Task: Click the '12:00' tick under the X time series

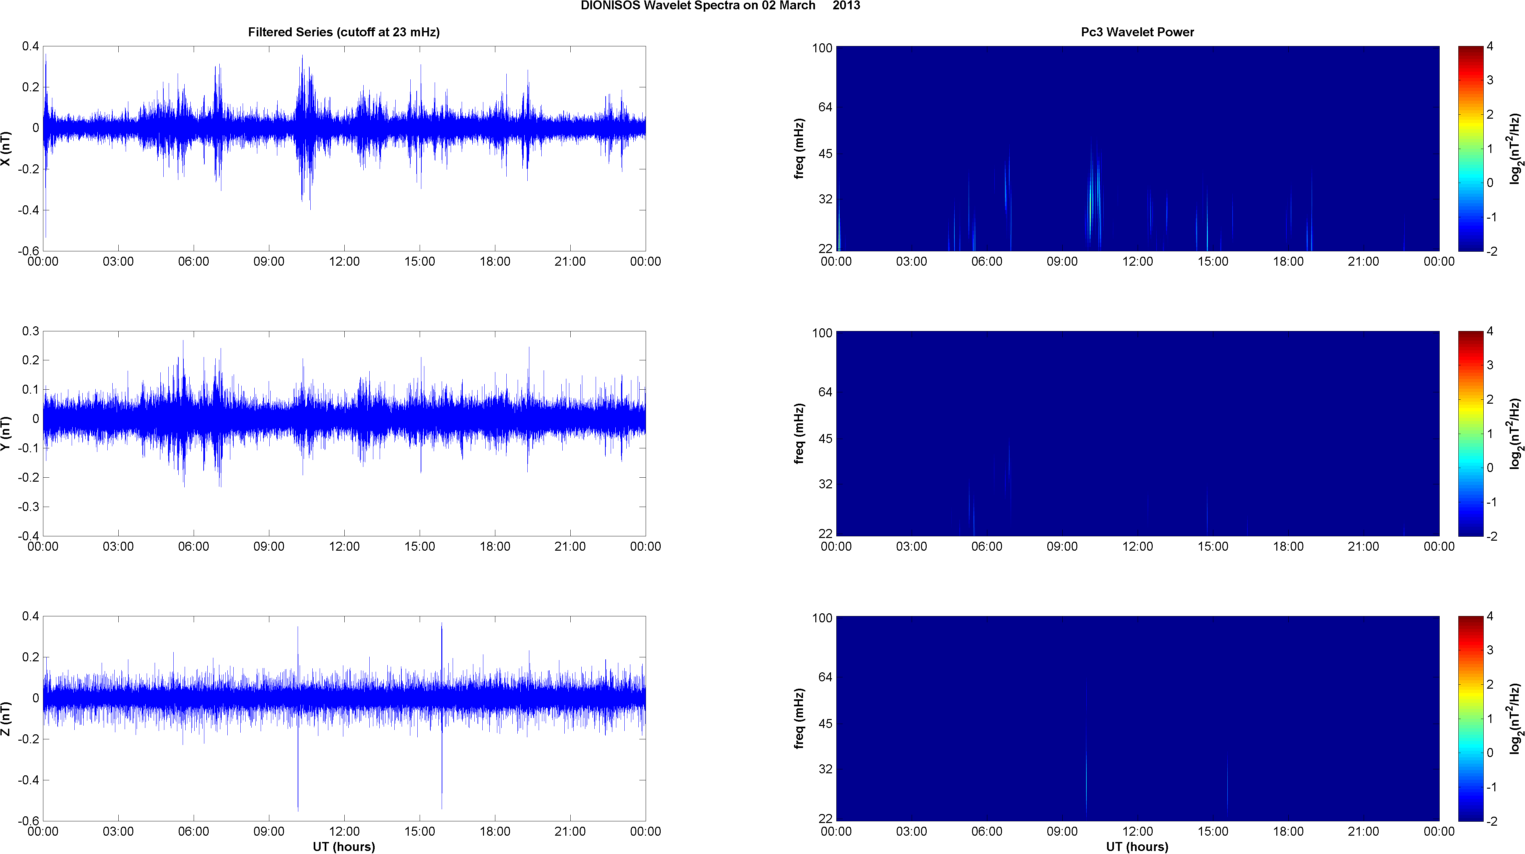Action: click(344, 262)
